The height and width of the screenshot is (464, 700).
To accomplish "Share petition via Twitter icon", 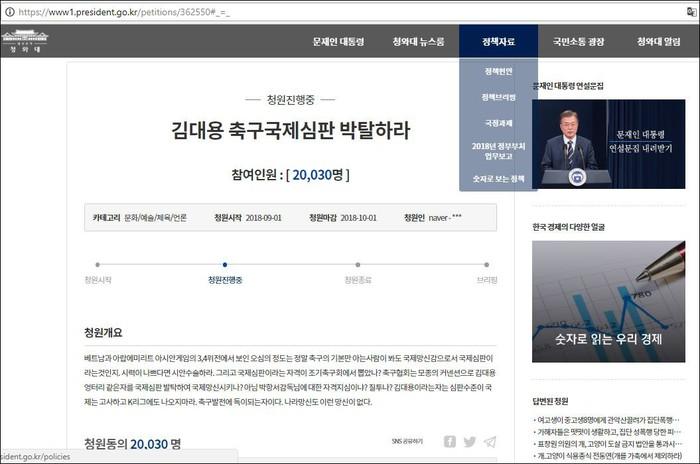I will tap(469, 441).
